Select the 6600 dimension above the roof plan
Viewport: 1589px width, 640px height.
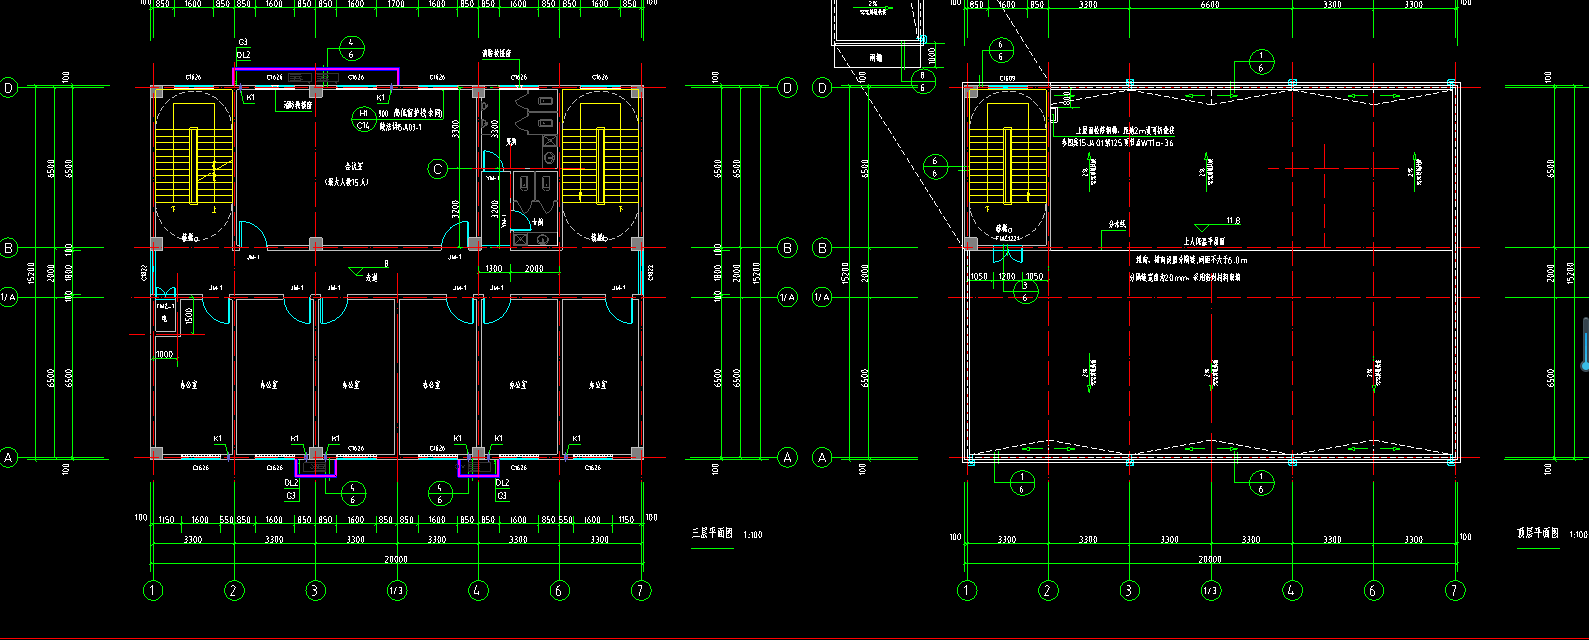(x=1210, y=5)
